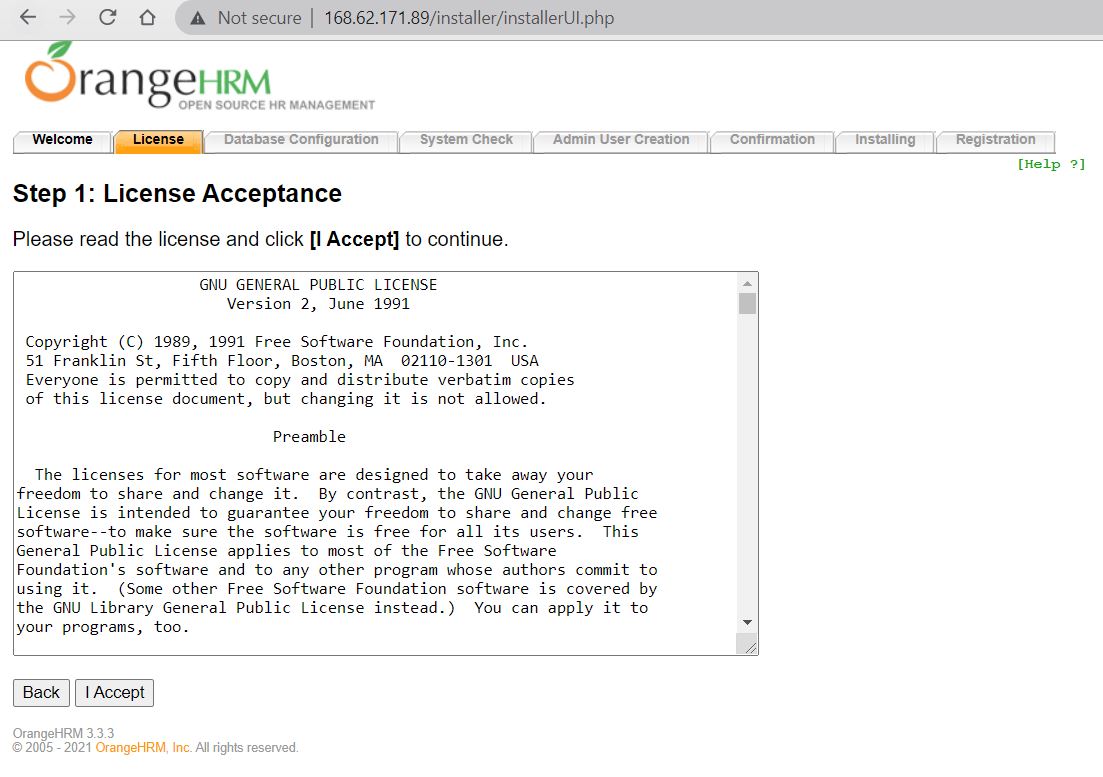The width and height of the screenshot is (1103, 777).
Task: Open the green Help link
Action: coord(1050,164)
